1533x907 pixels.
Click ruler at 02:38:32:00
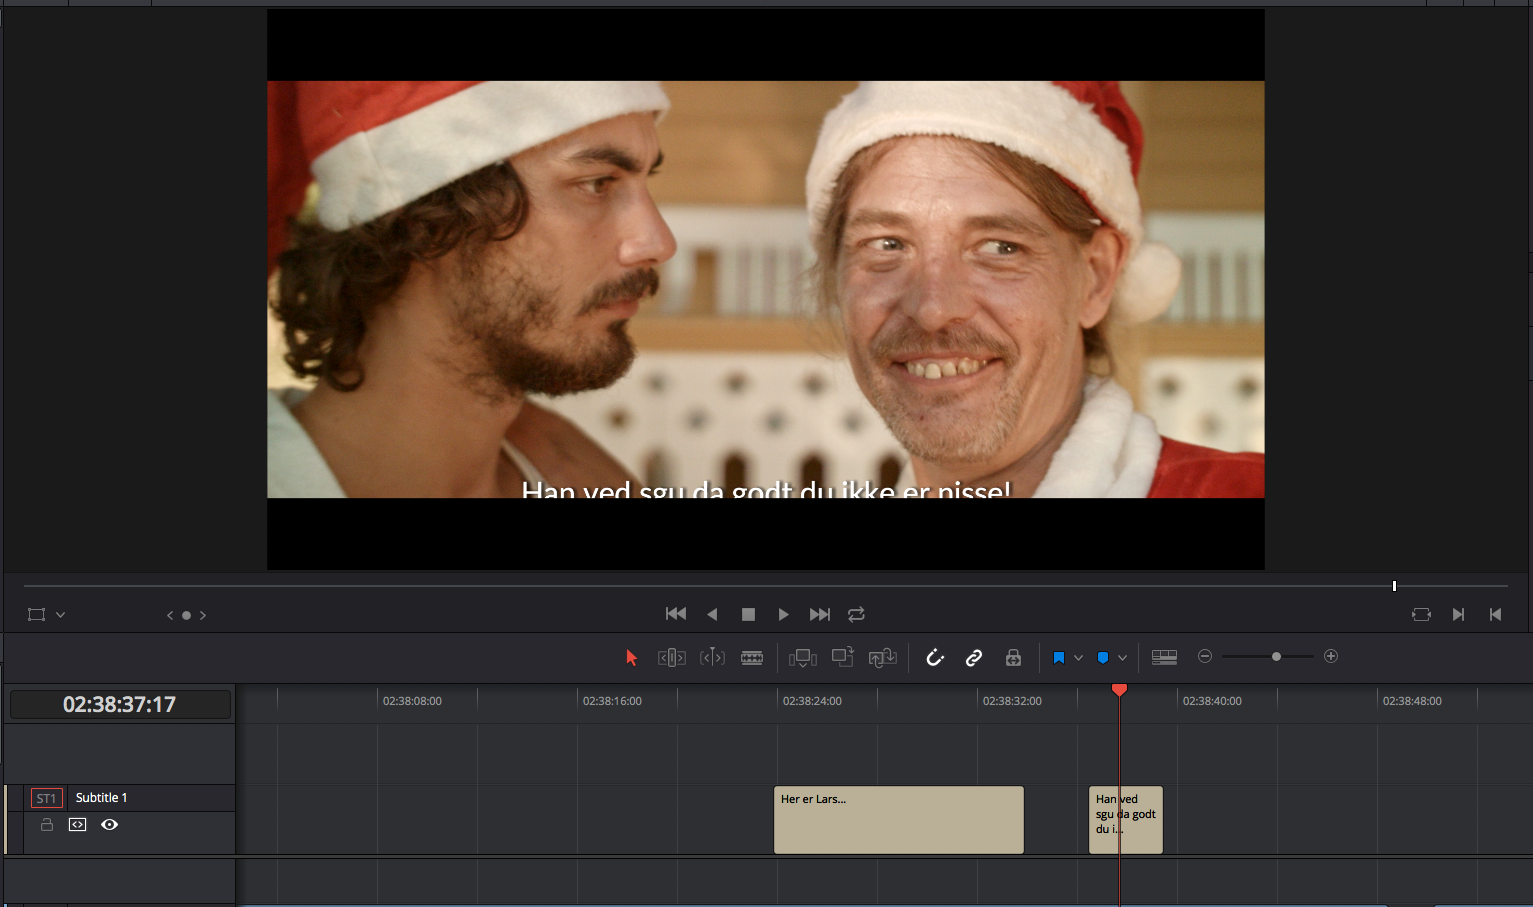coord(1012,701)
